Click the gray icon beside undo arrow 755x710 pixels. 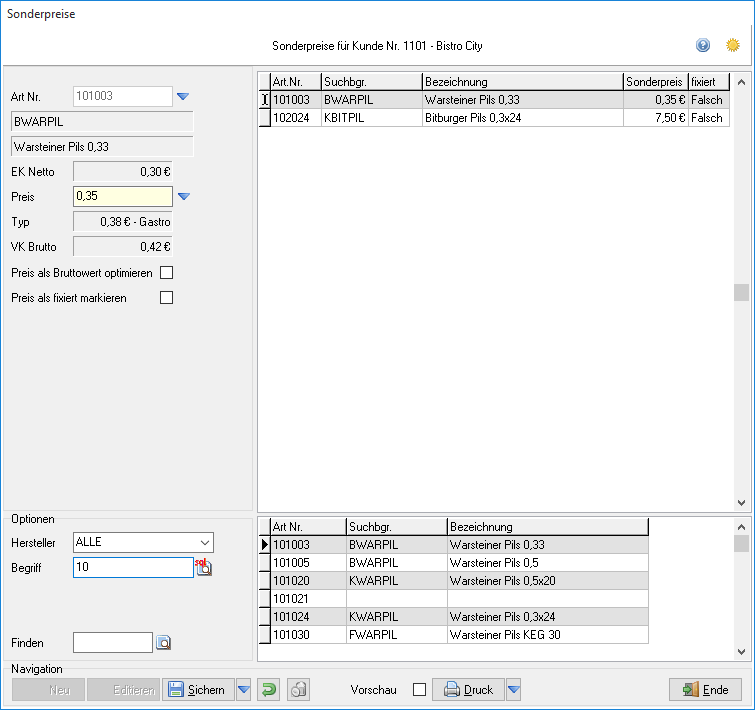click(x=299, y=690)
